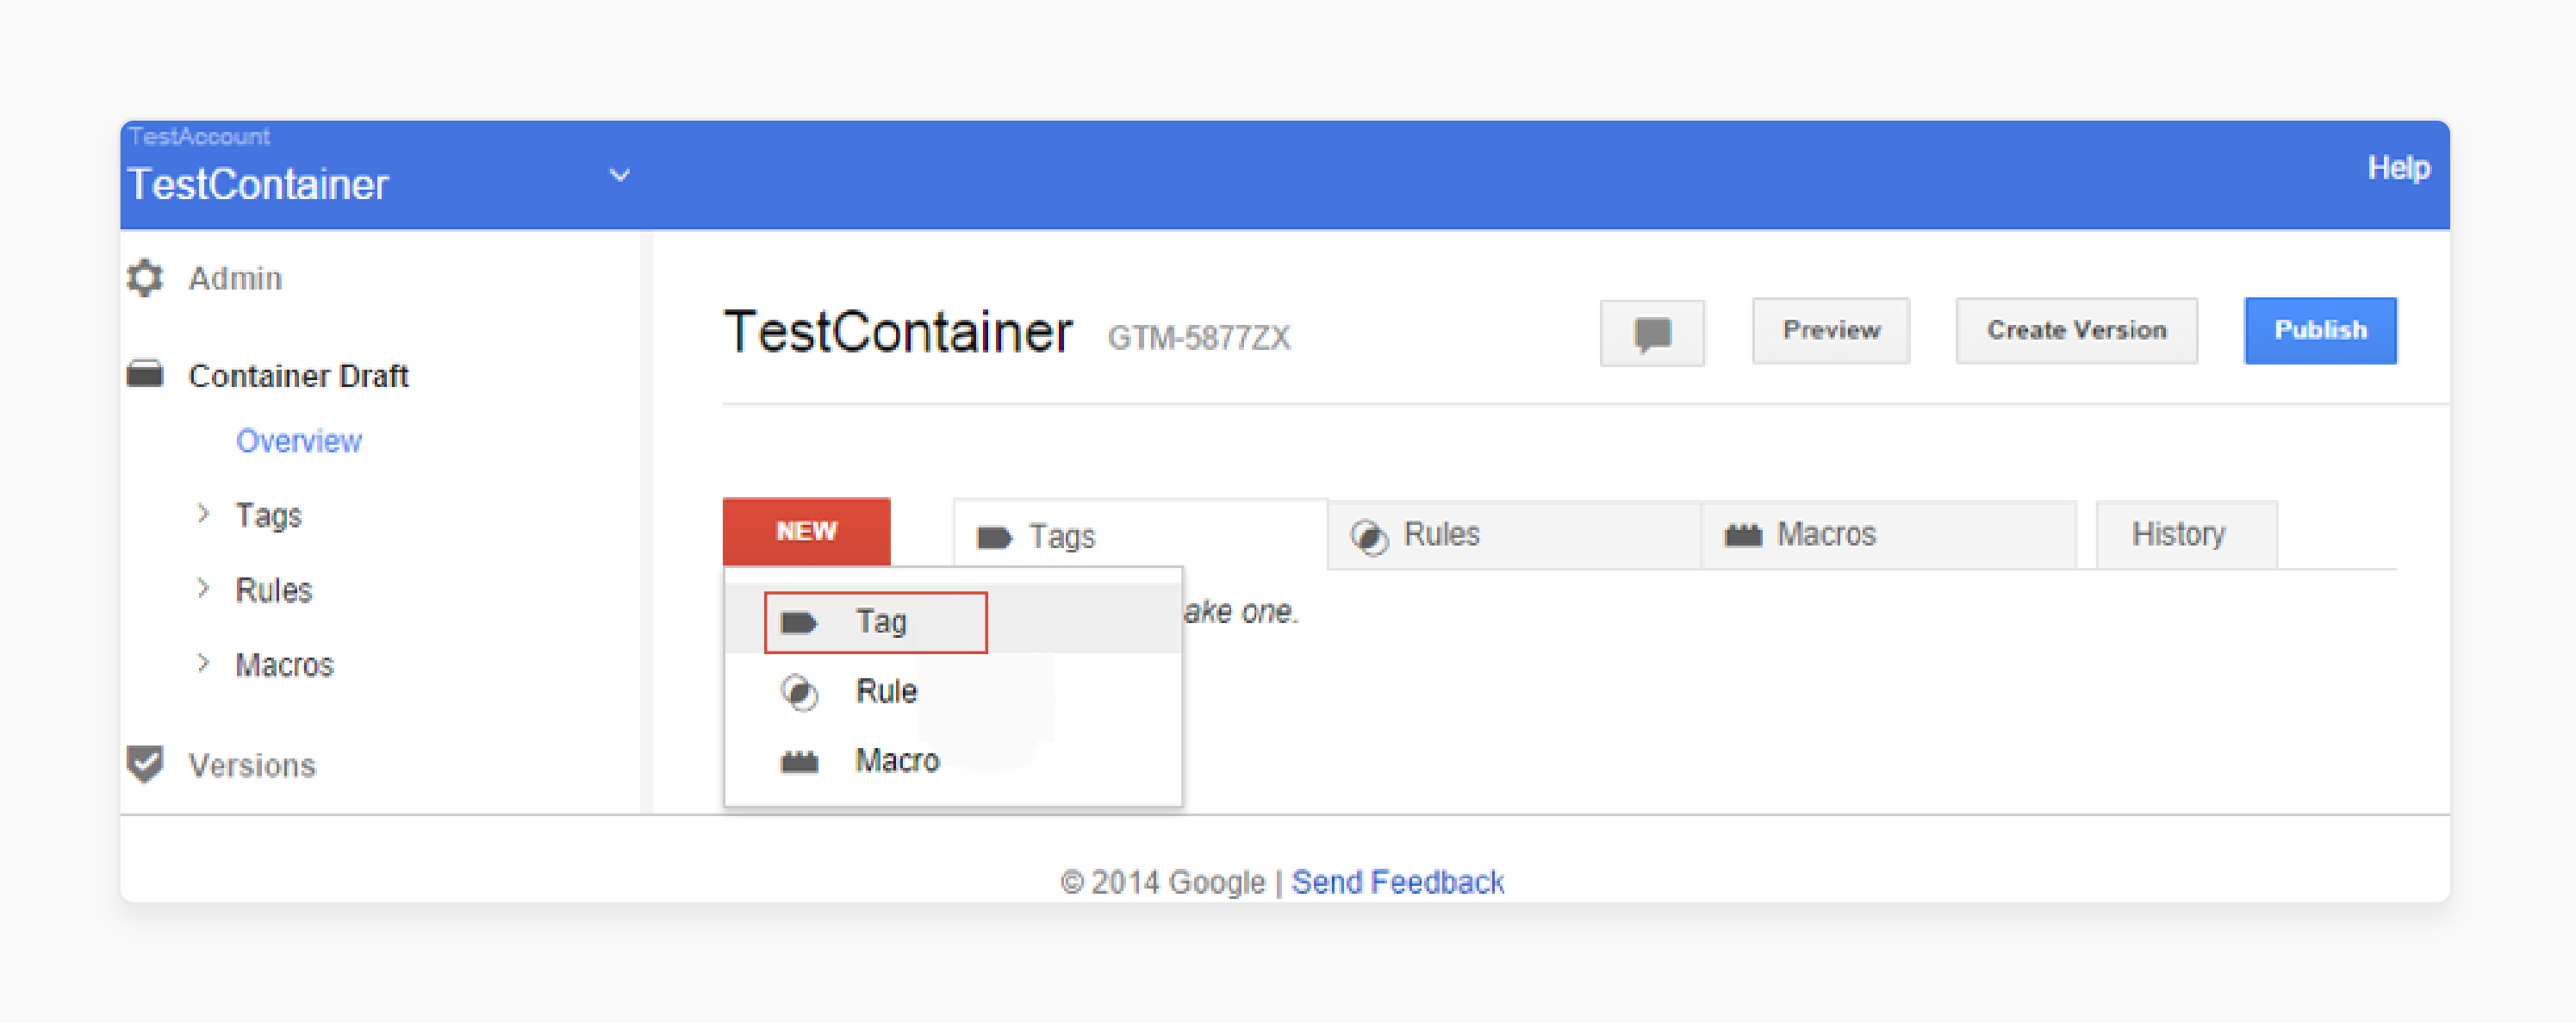Click the circle icon beside Rule entry
The image size is (2576, 1023).
[x=799, y=692]
